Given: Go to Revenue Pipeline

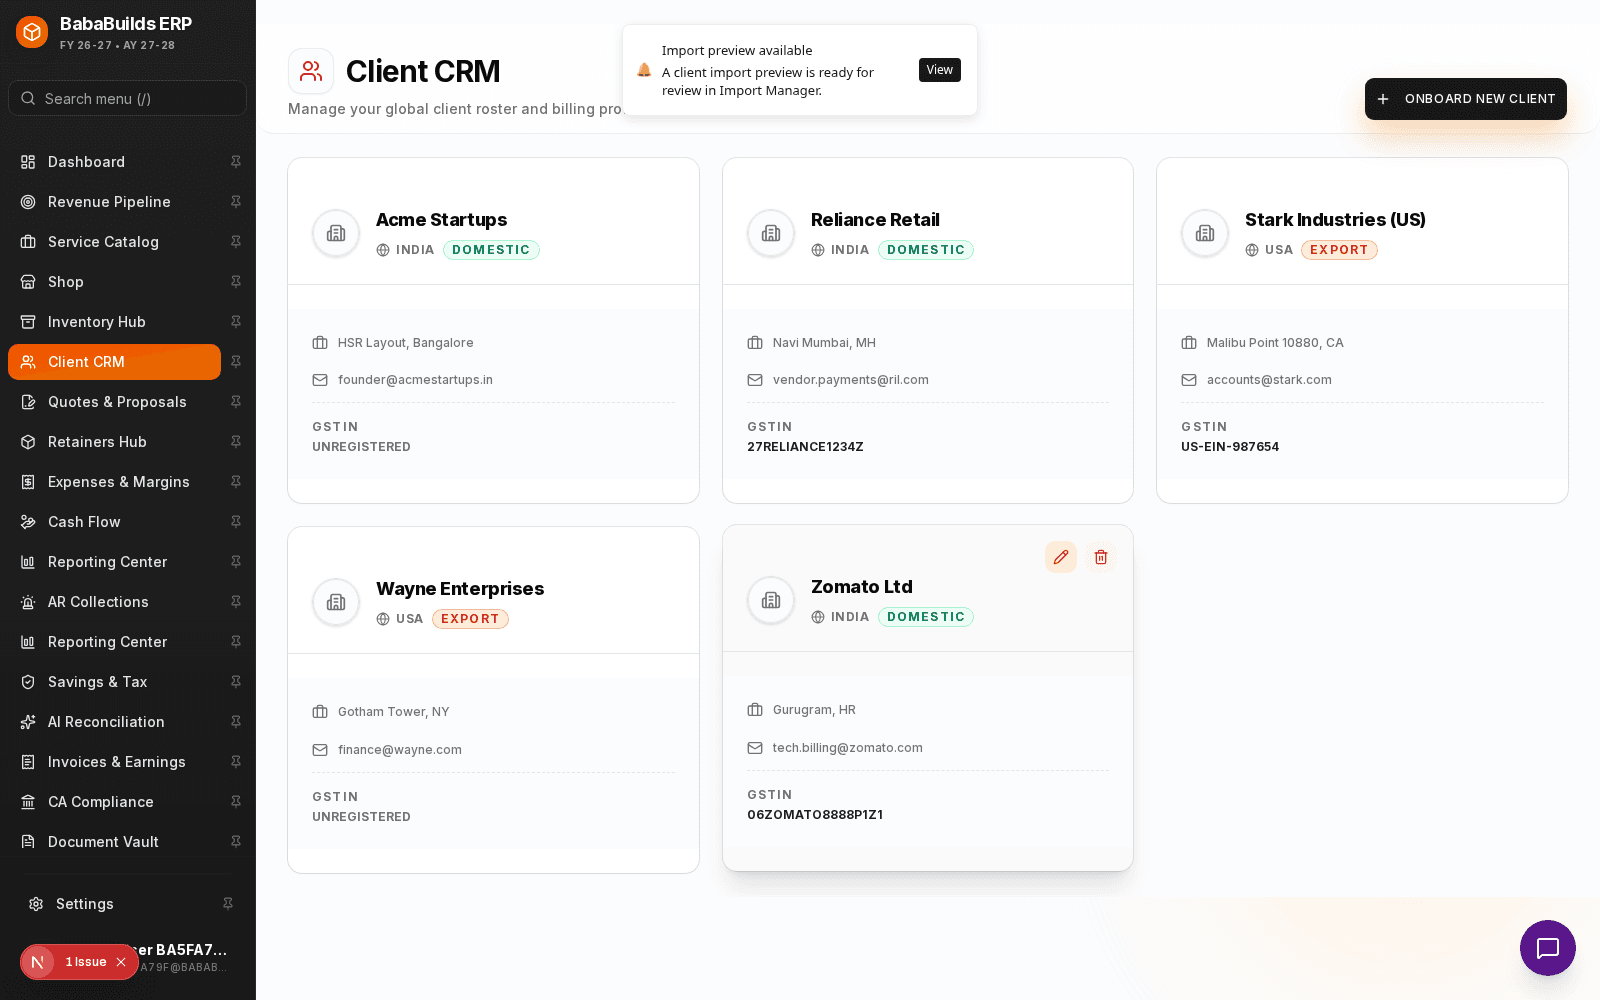Looking at the screenshot, I should tap(114, 202).
